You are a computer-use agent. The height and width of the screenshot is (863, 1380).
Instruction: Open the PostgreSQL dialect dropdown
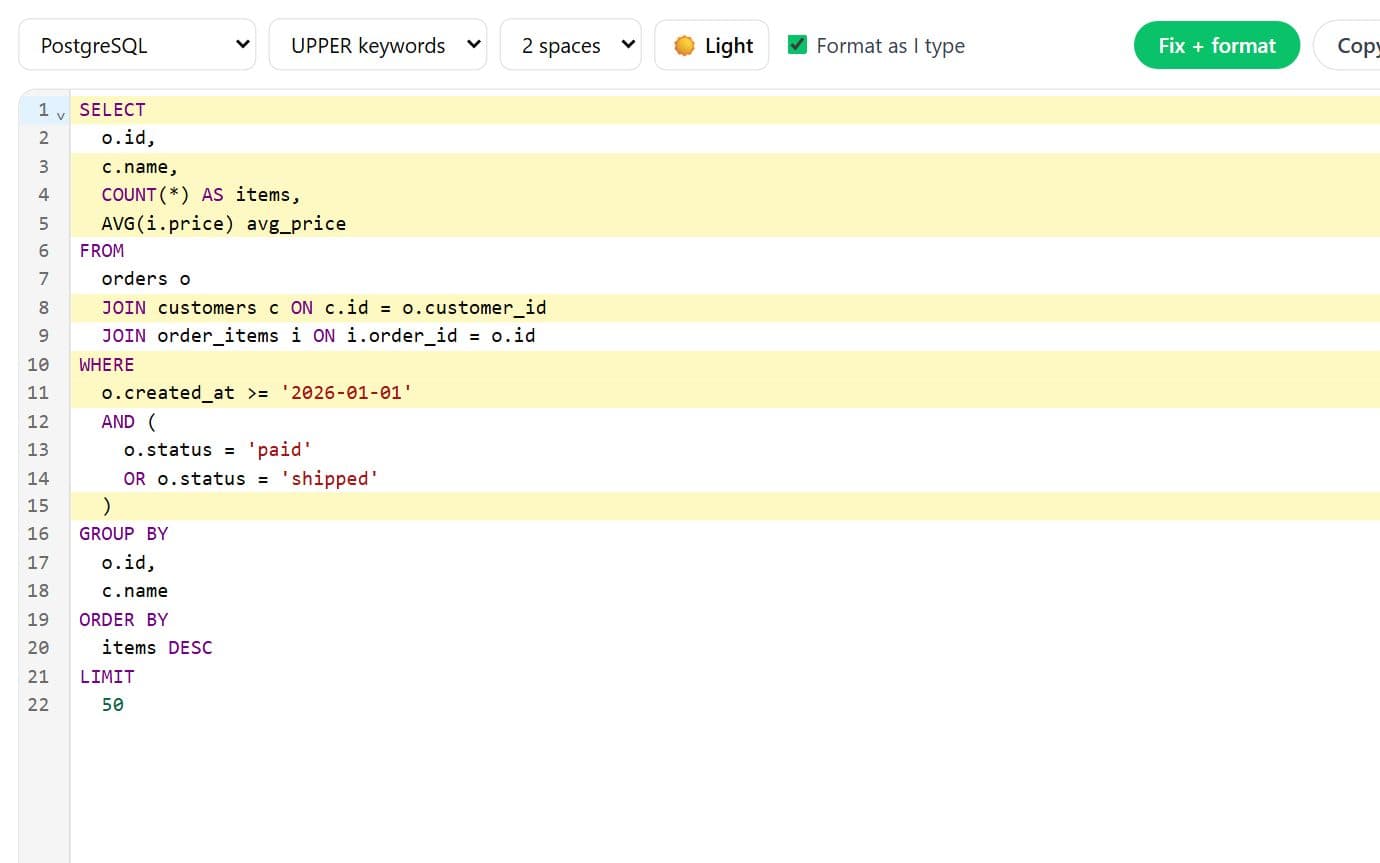click(137, 45)
